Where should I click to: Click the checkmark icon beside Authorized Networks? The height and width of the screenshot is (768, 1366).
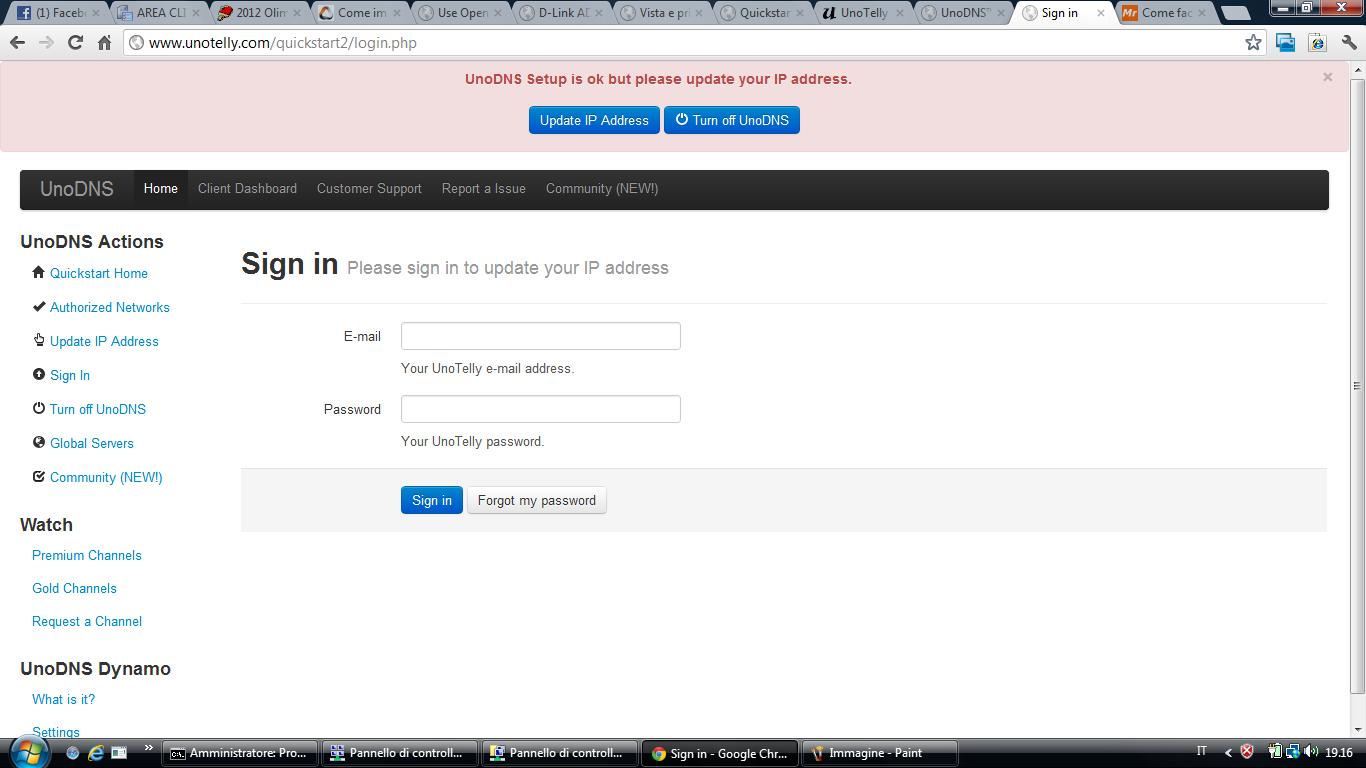38,307
